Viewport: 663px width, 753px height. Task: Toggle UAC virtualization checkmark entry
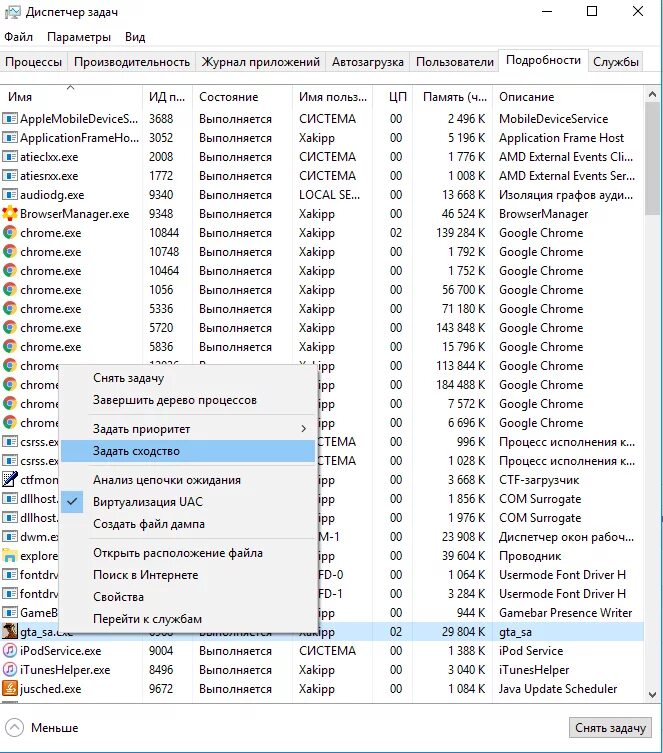(x=188, y=502)
